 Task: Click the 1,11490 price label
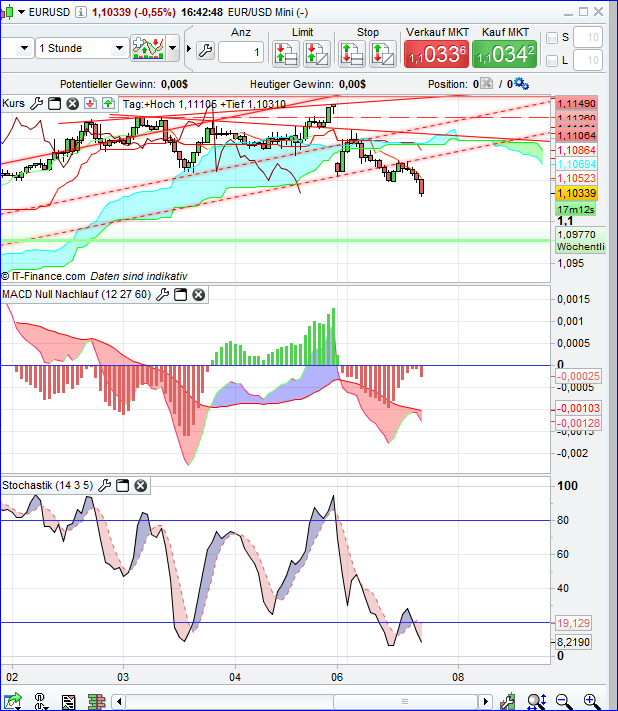coord(576,103)
